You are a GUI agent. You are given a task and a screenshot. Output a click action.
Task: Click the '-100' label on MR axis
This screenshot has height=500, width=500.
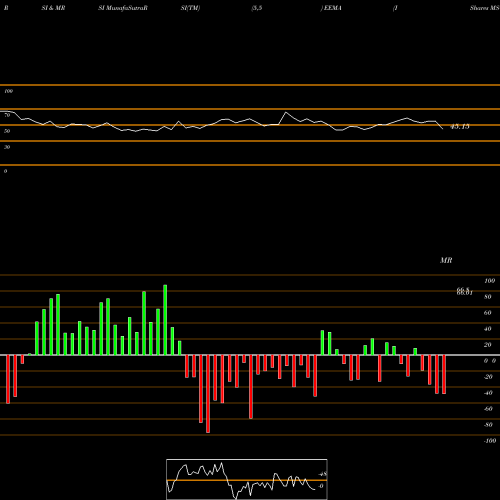(x=490, y=441)
